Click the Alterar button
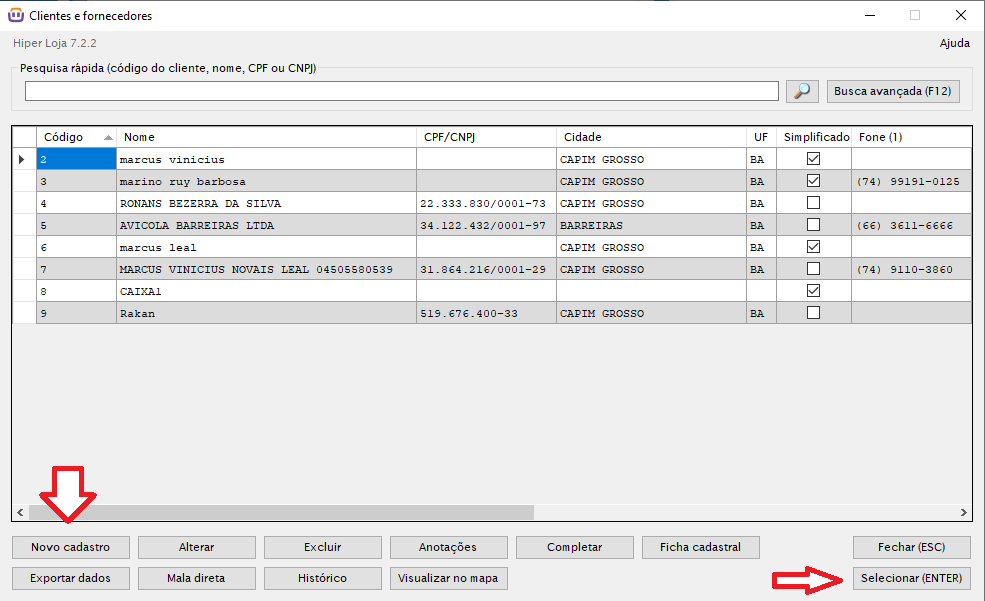 (197, 547)
